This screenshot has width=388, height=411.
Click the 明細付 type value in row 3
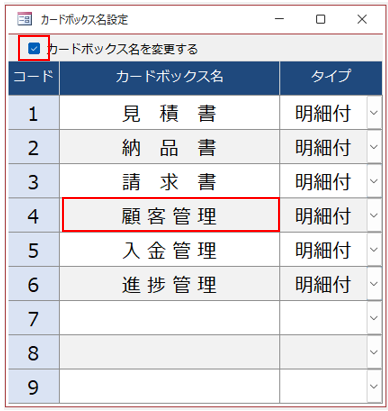(x=323, y=181)
